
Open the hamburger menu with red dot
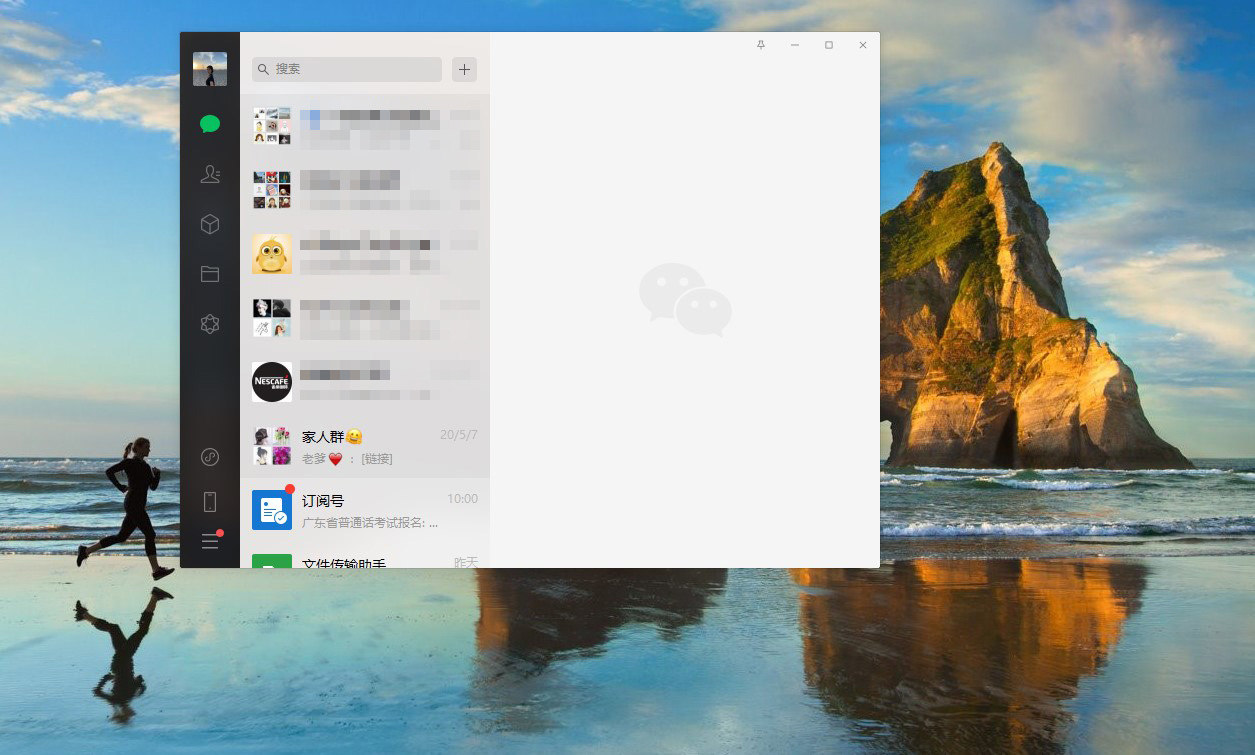tap(210, 541)
